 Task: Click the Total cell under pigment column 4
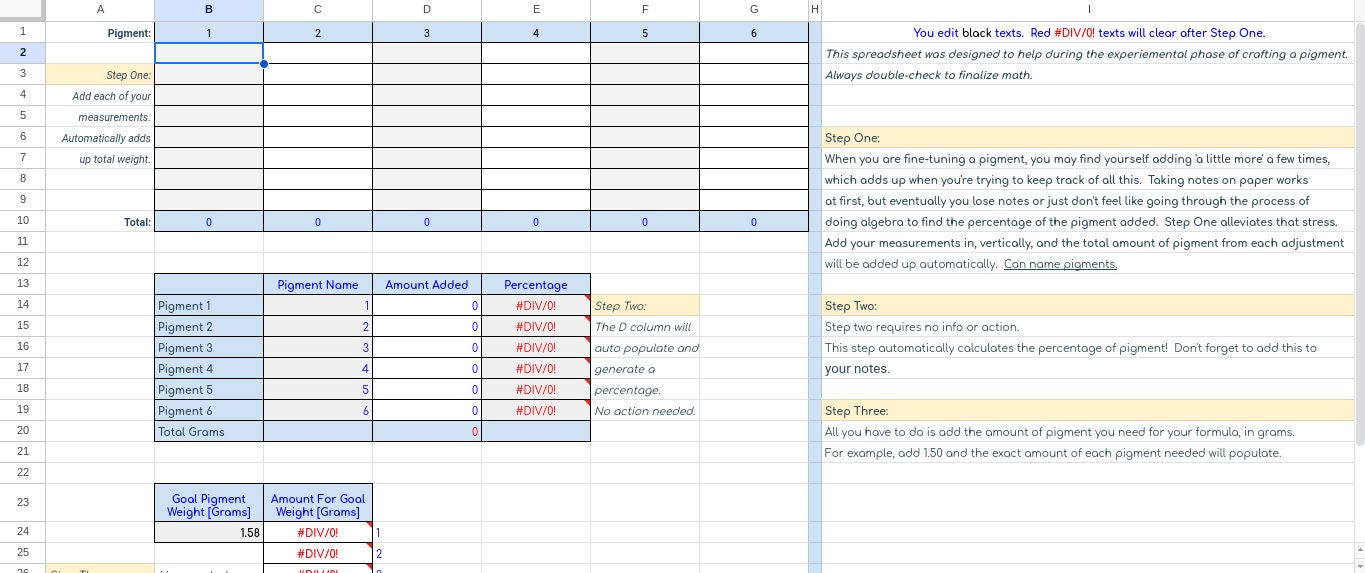(536, 222)
